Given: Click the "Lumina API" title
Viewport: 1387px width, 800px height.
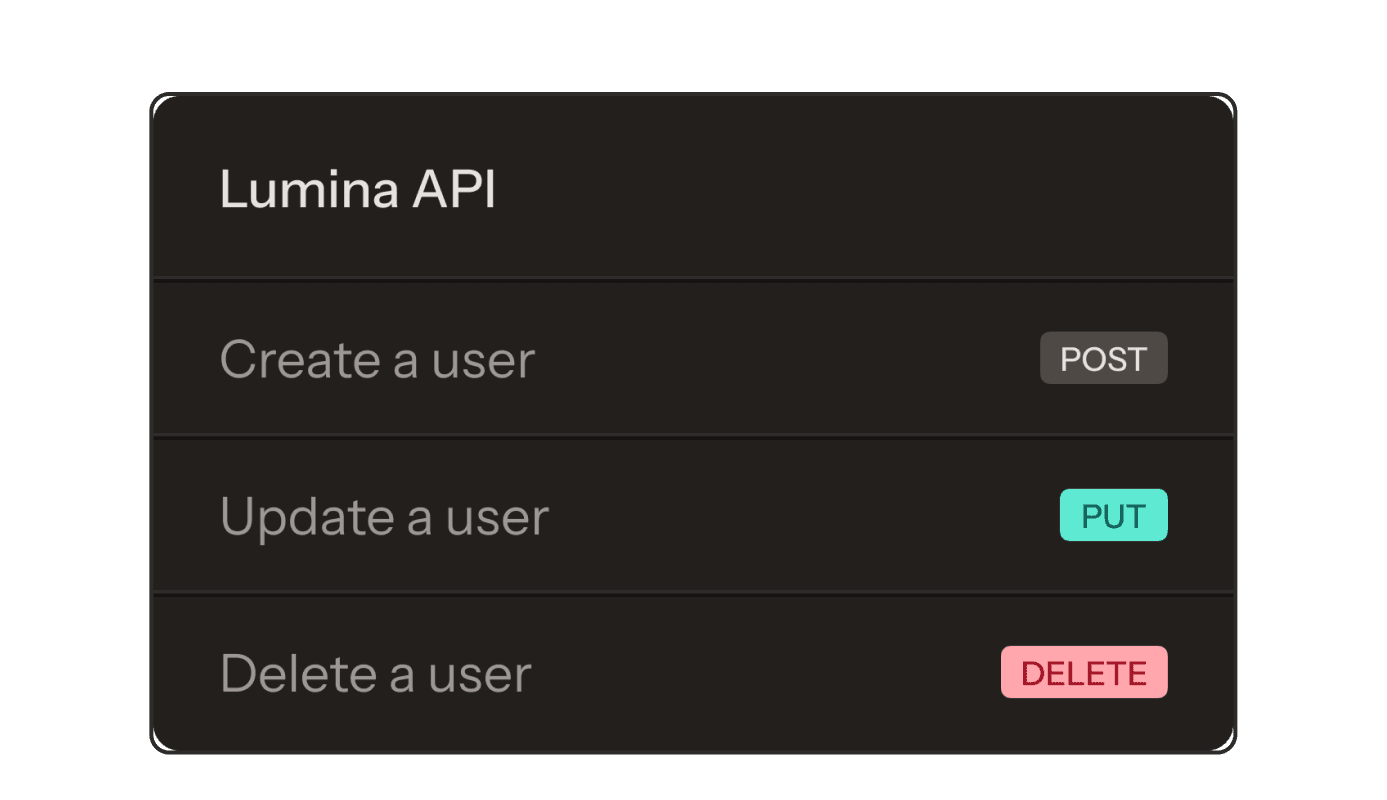Looking at the screenshot, I should point(357,189).
